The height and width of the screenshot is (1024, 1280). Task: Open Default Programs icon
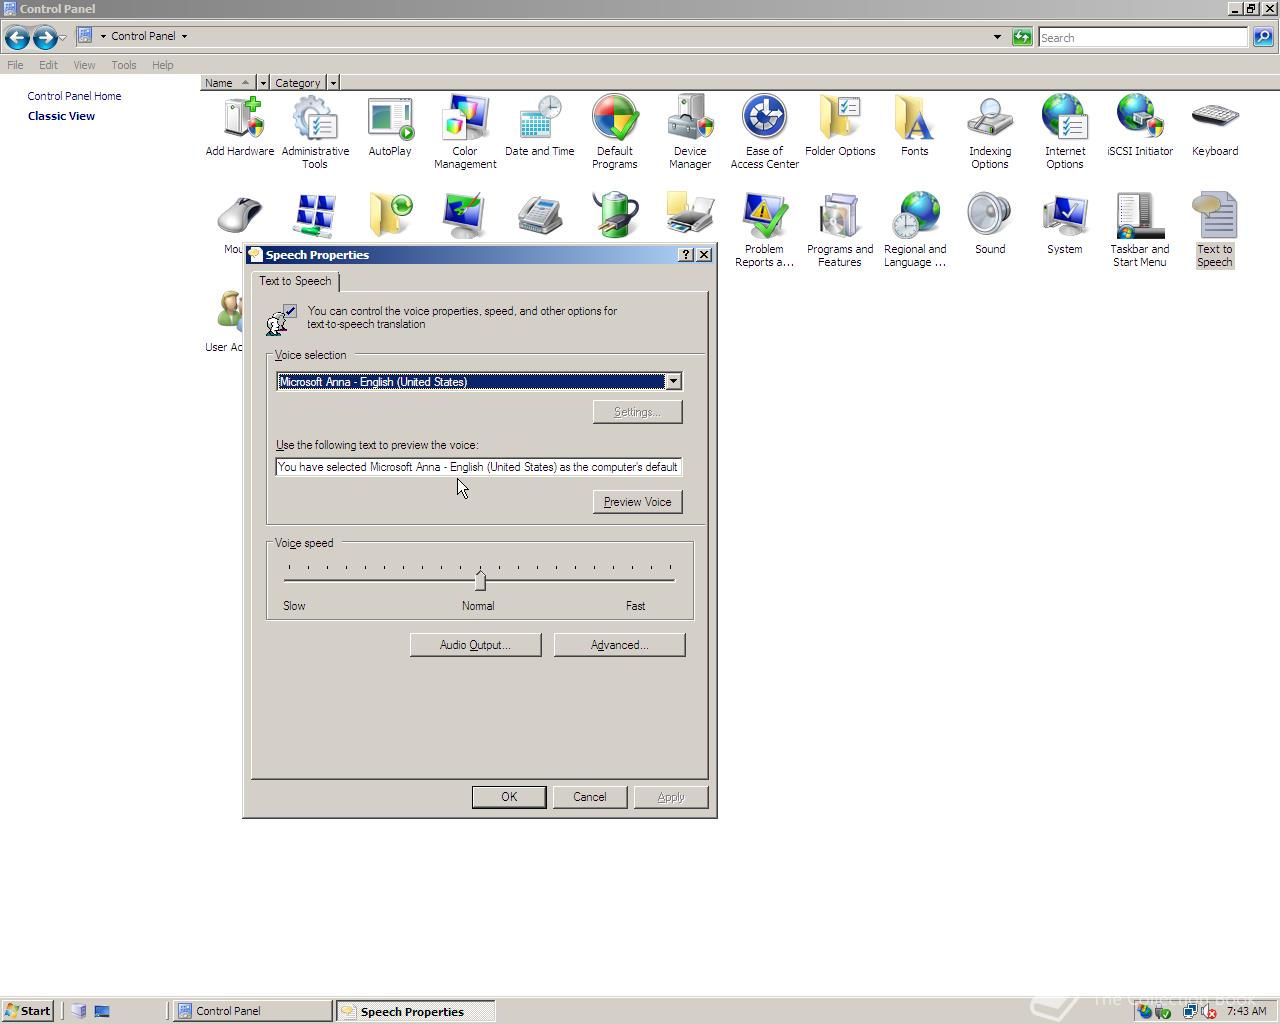click(615, 132)
